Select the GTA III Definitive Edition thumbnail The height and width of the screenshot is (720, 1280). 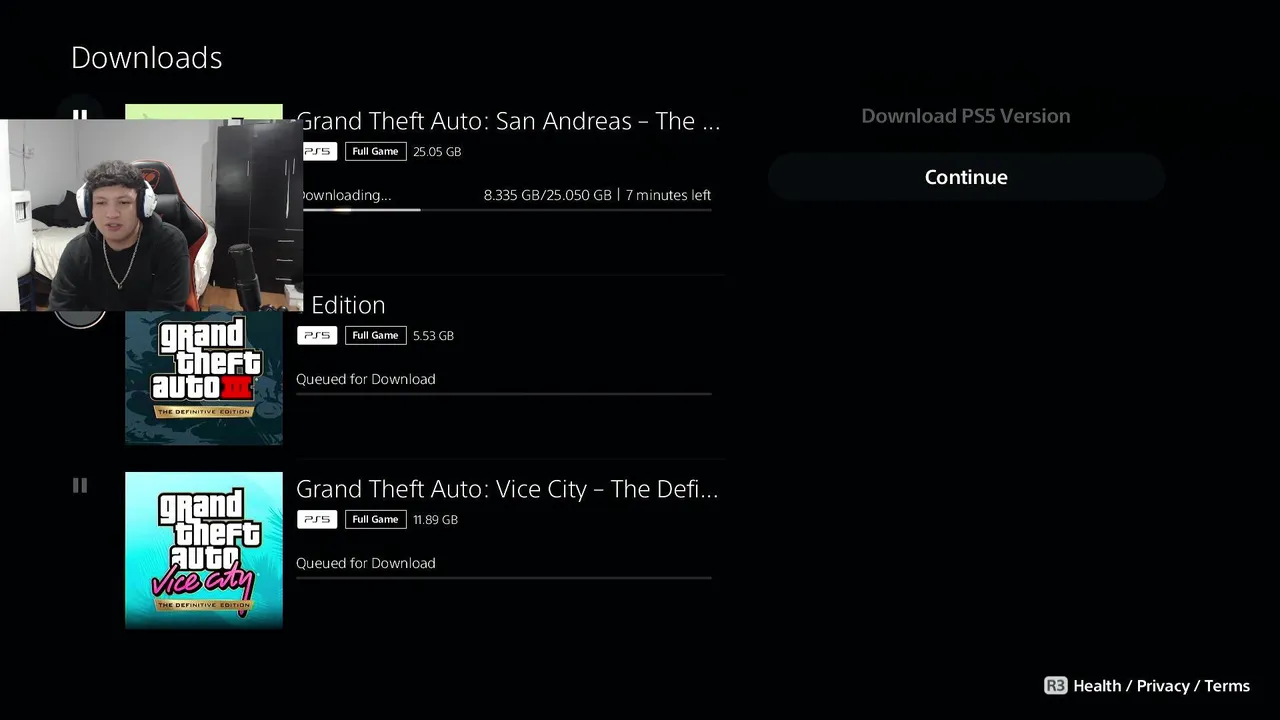pyautogui.click(x=204, y=378)
